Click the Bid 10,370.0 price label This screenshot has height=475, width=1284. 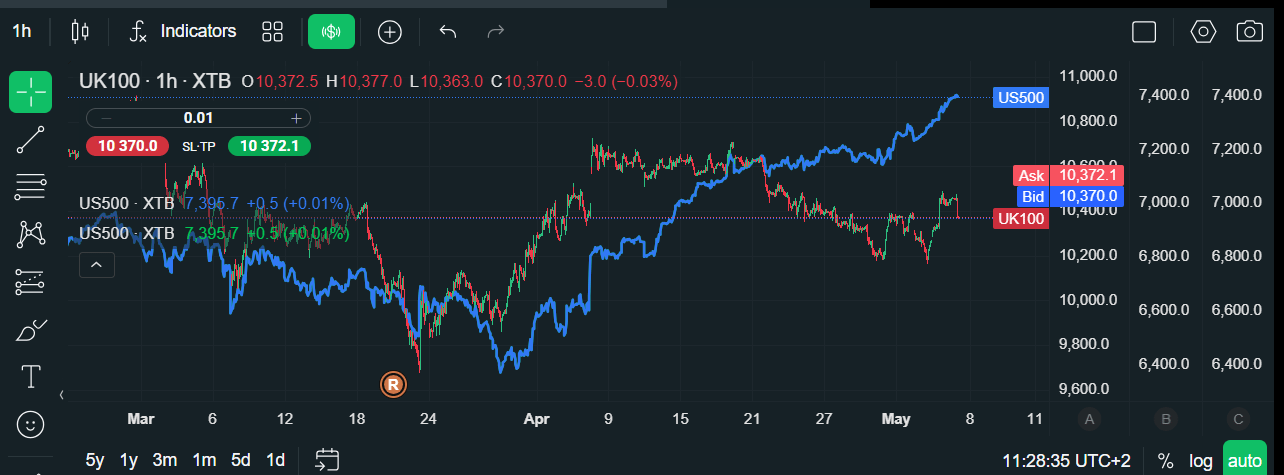pyautogui.click(x=1069, y=196)
